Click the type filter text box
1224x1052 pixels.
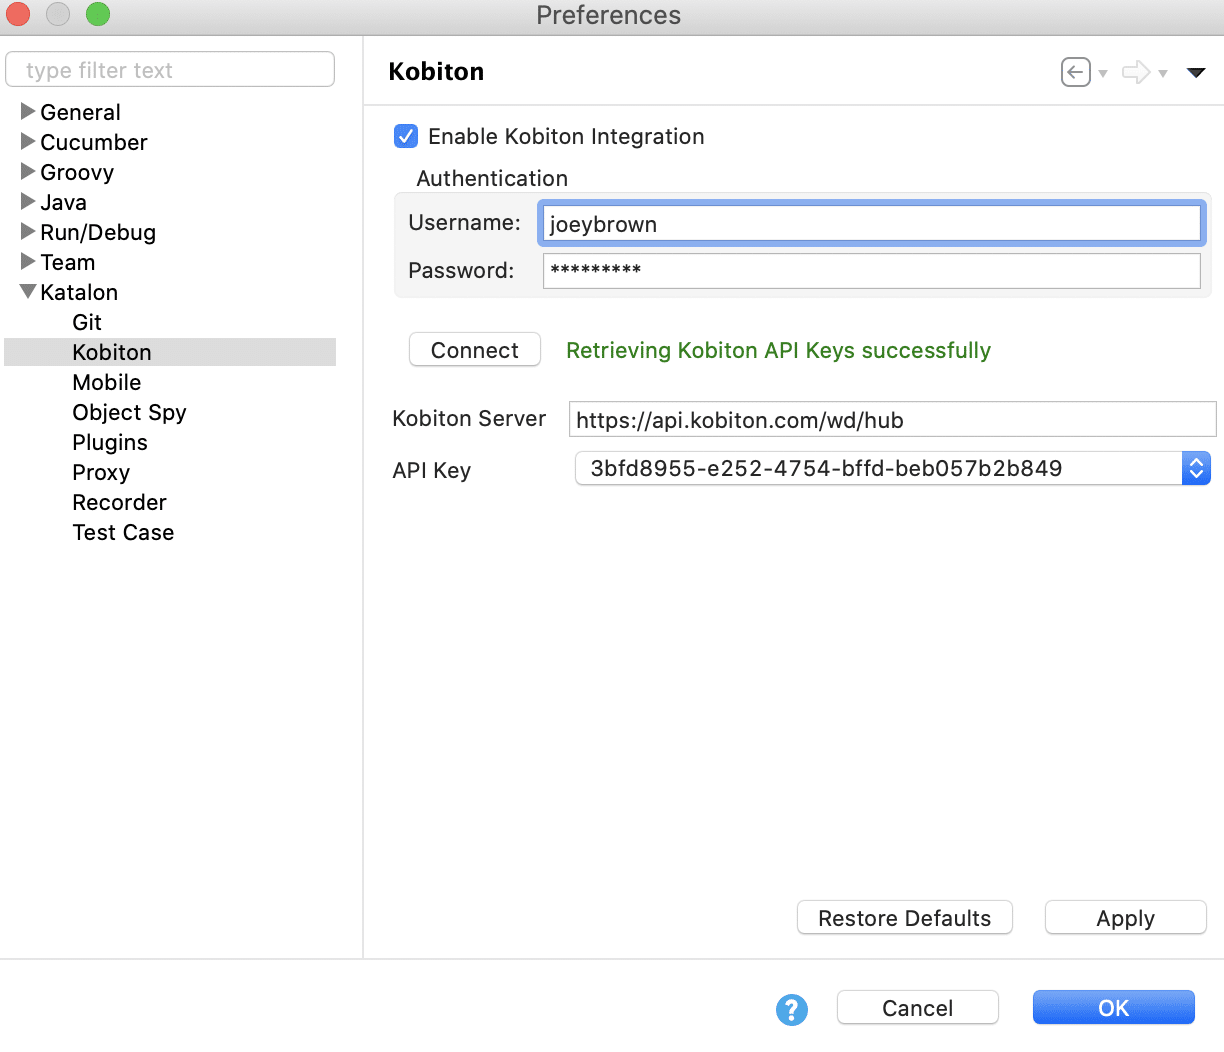point(170,70)
